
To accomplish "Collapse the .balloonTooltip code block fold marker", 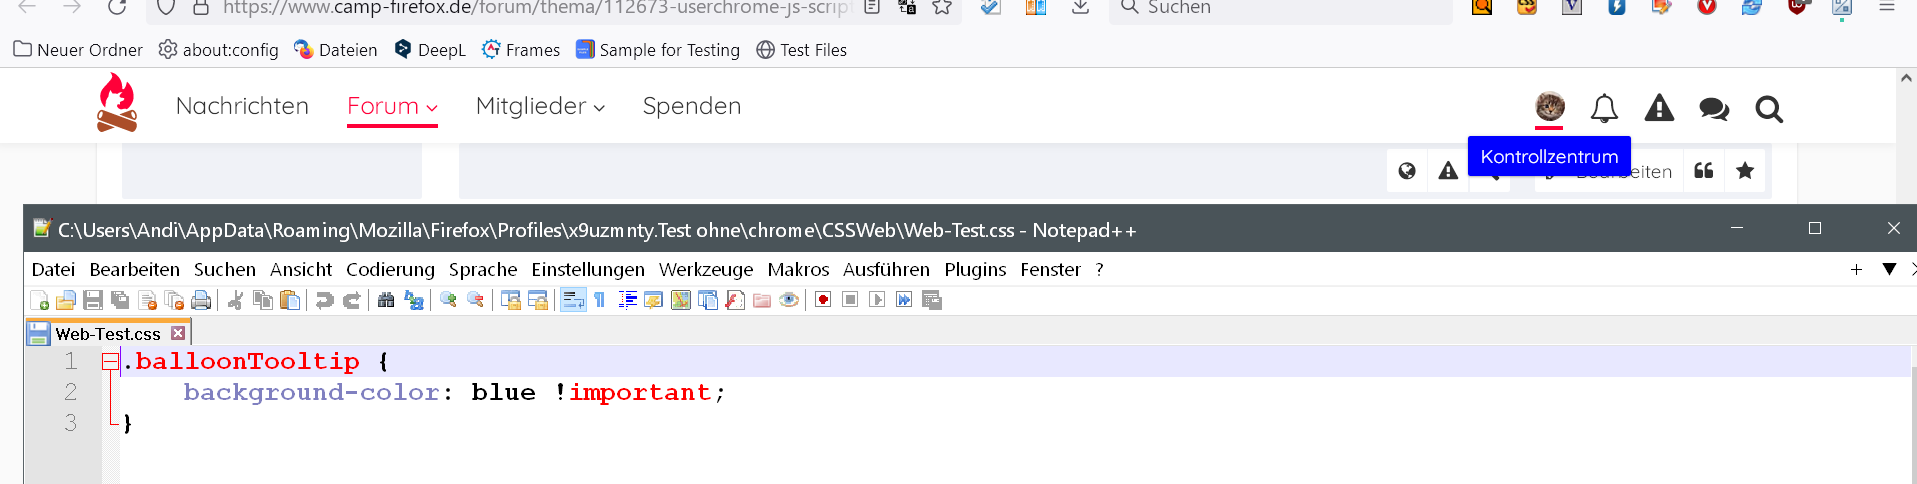I will 109,362.
